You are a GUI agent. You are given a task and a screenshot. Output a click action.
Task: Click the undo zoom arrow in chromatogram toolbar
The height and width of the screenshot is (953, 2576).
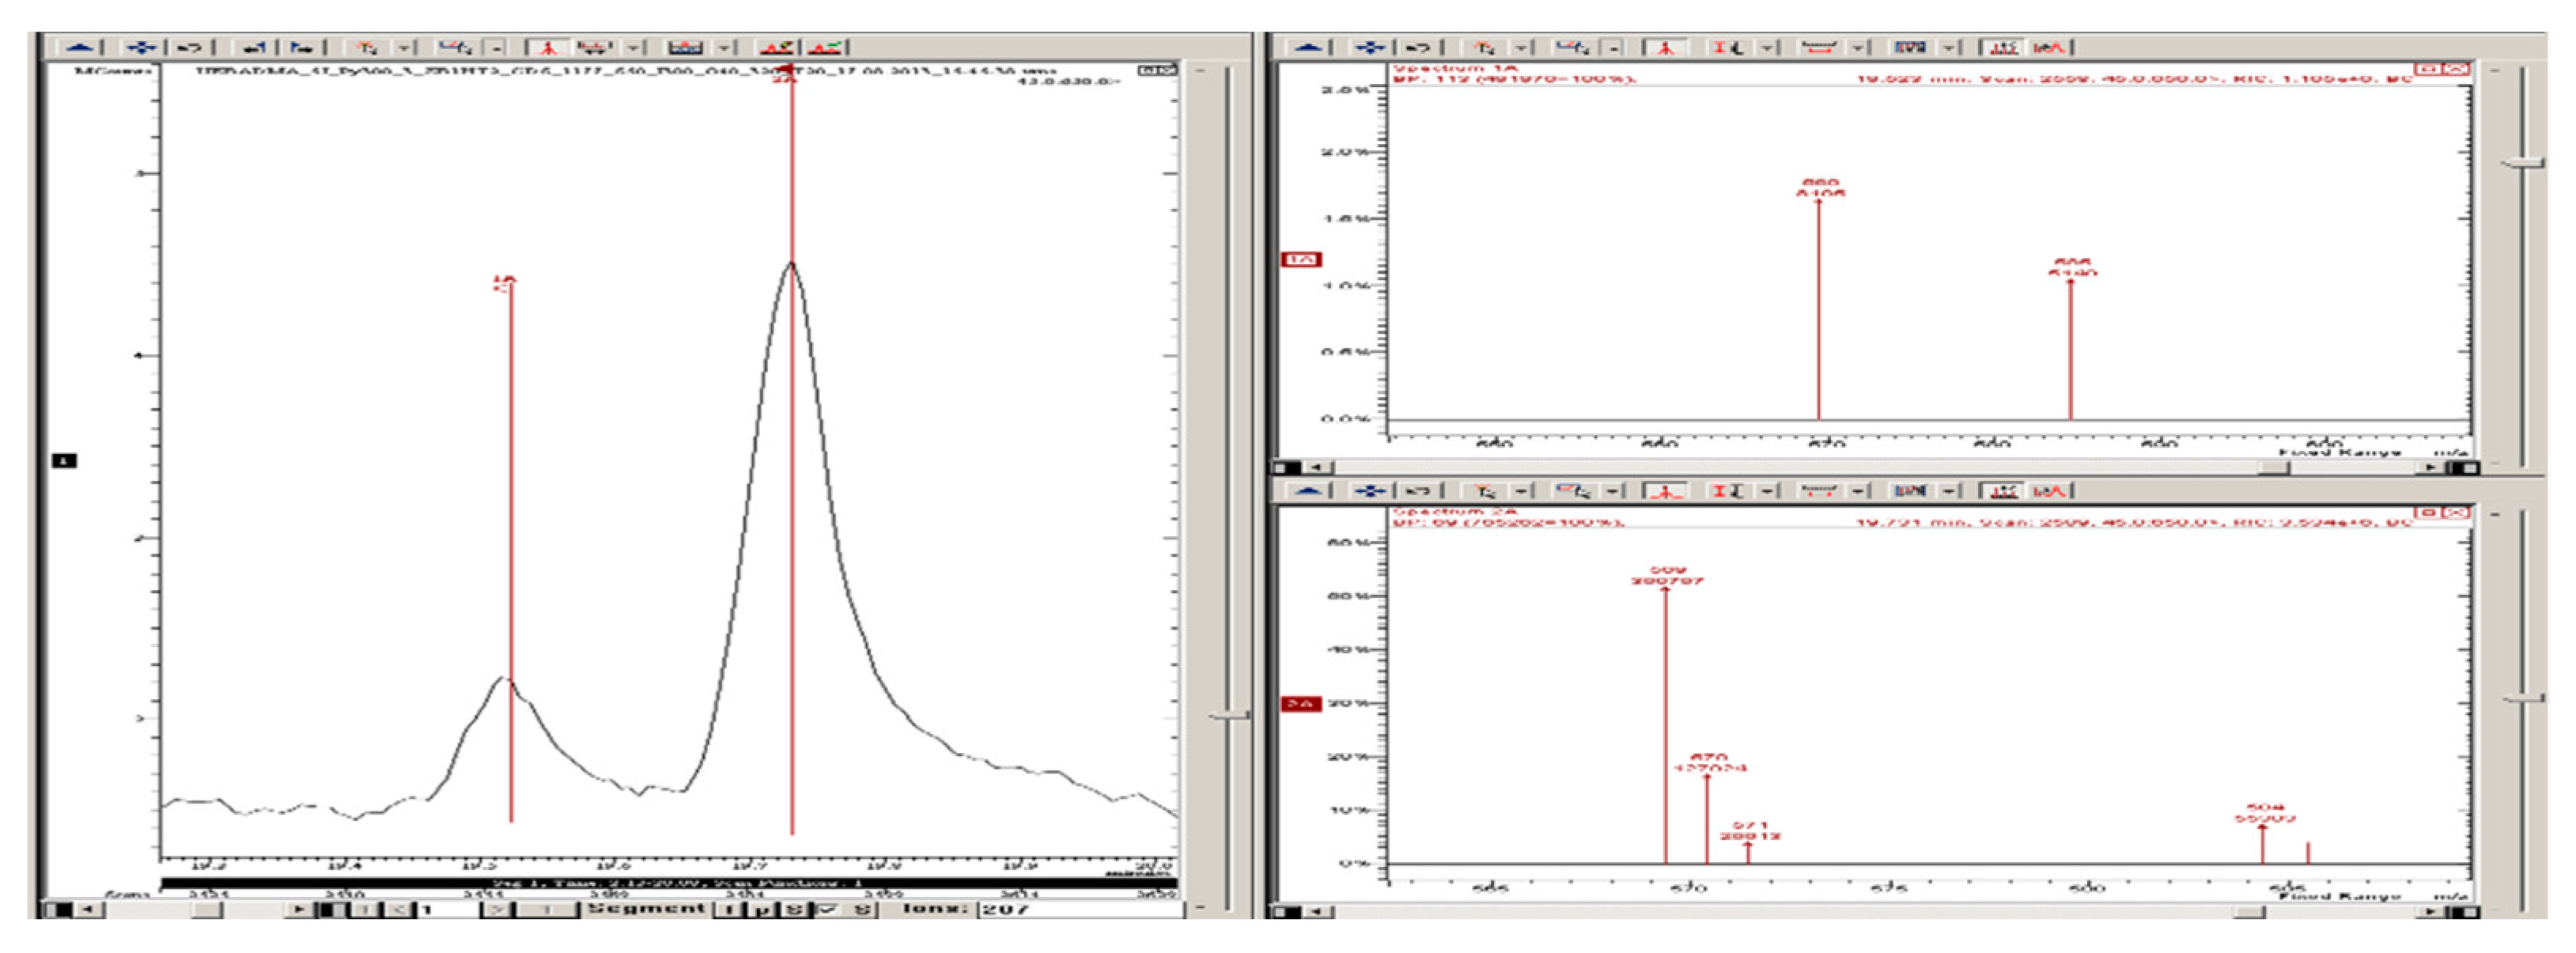point(190,47)
